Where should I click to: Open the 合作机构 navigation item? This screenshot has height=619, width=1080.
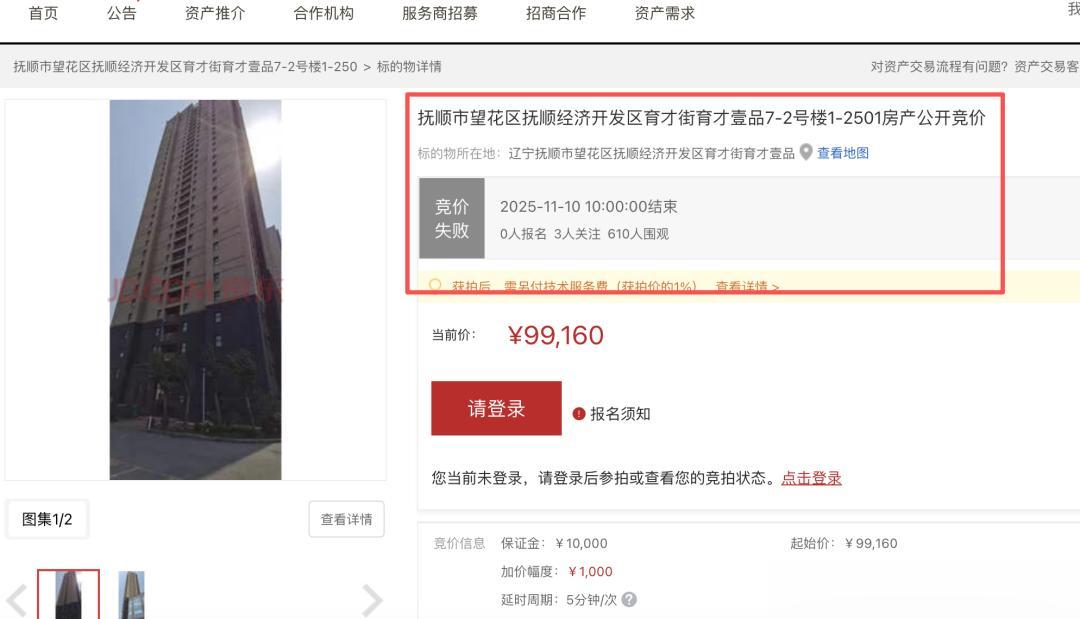pos(324,13)
